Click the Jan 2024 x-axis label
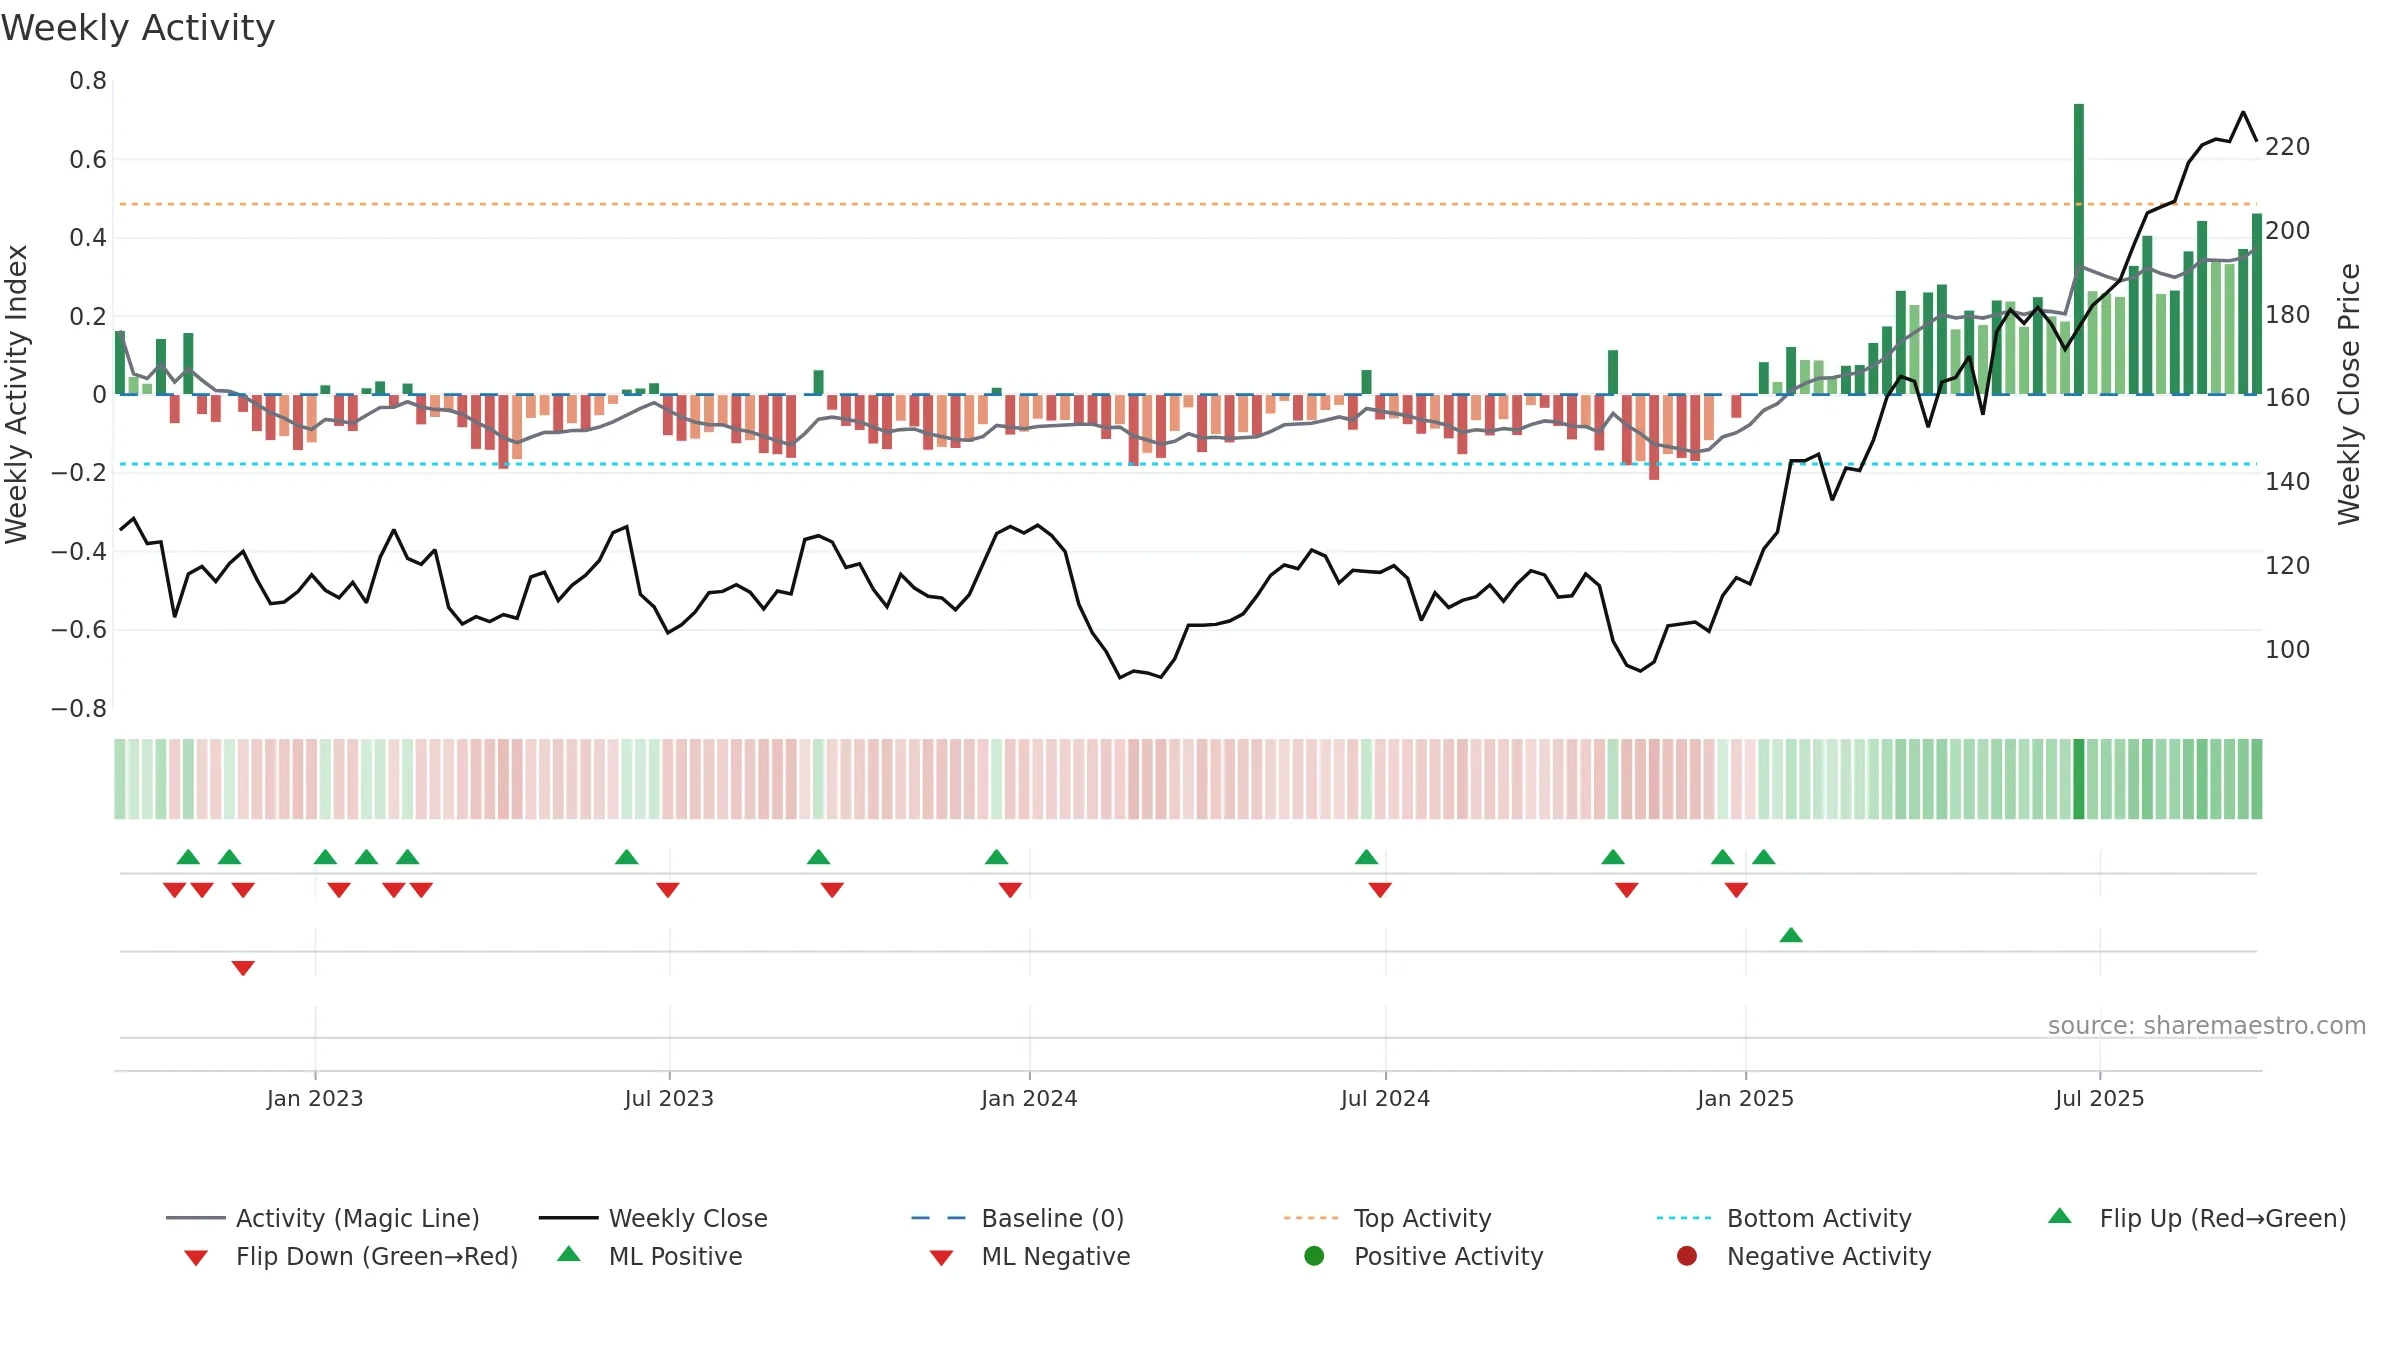 pos(1029,1098)
